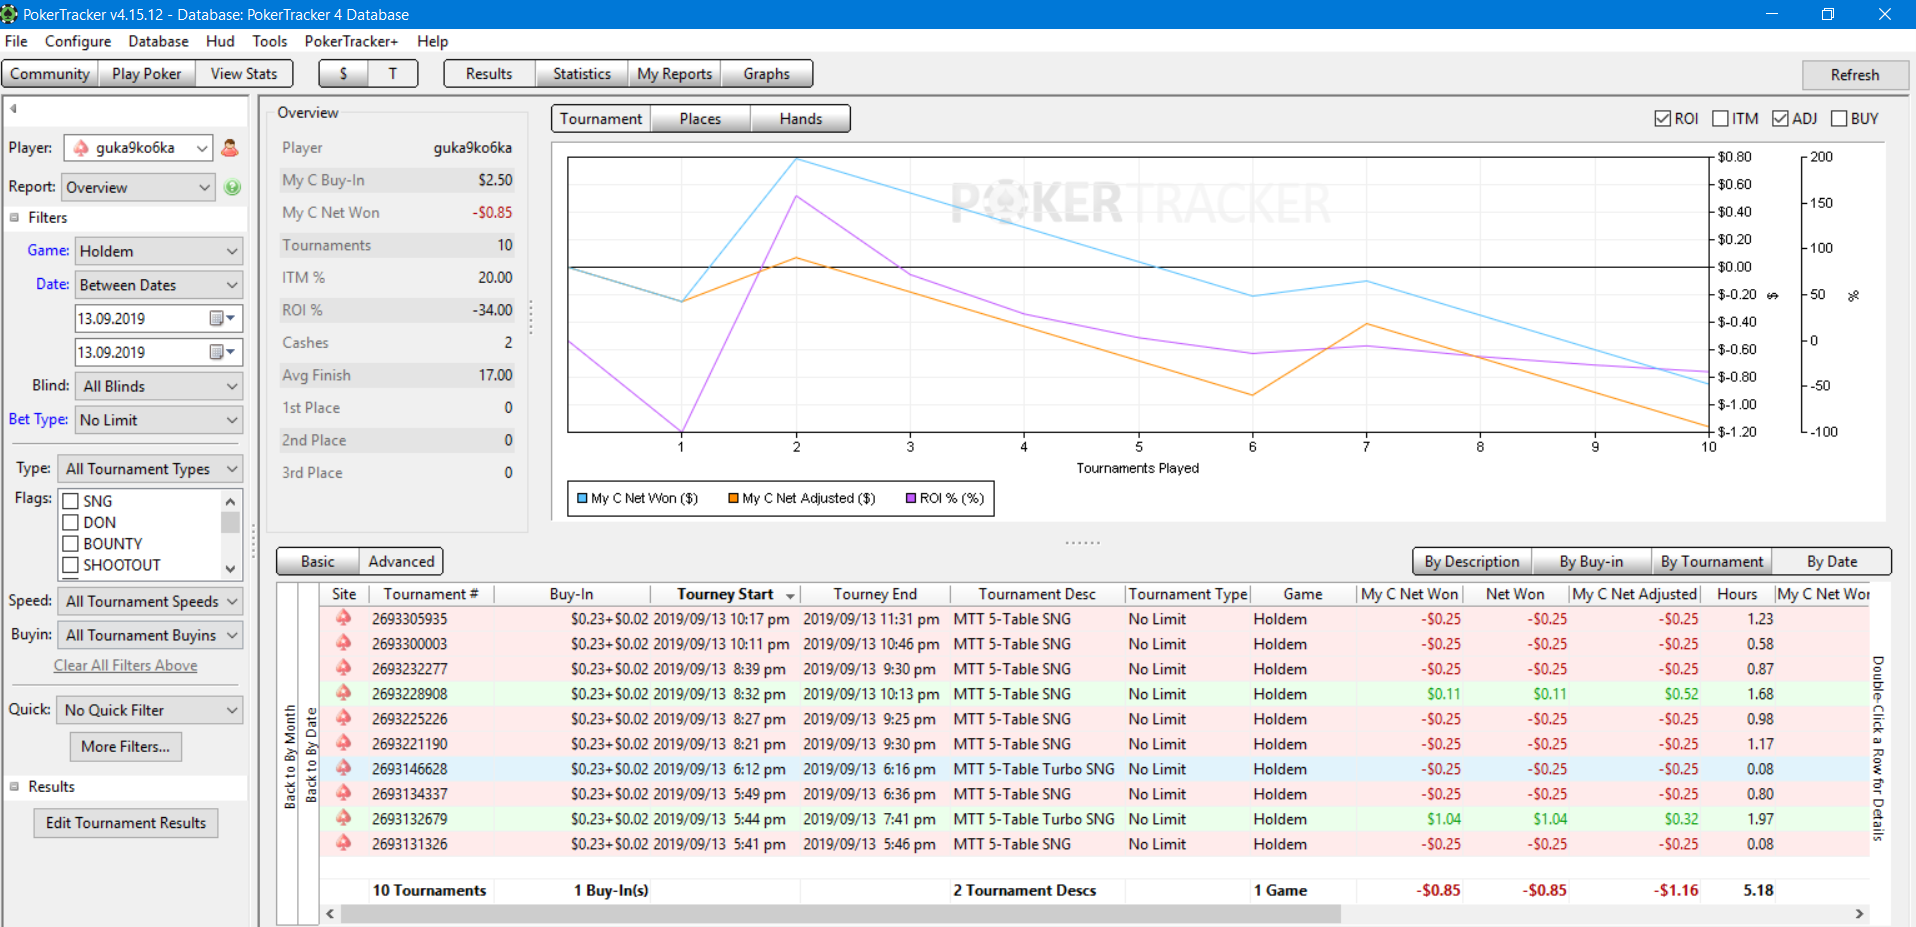
Task: Click More Filters button
Action: tap(125, 746)
